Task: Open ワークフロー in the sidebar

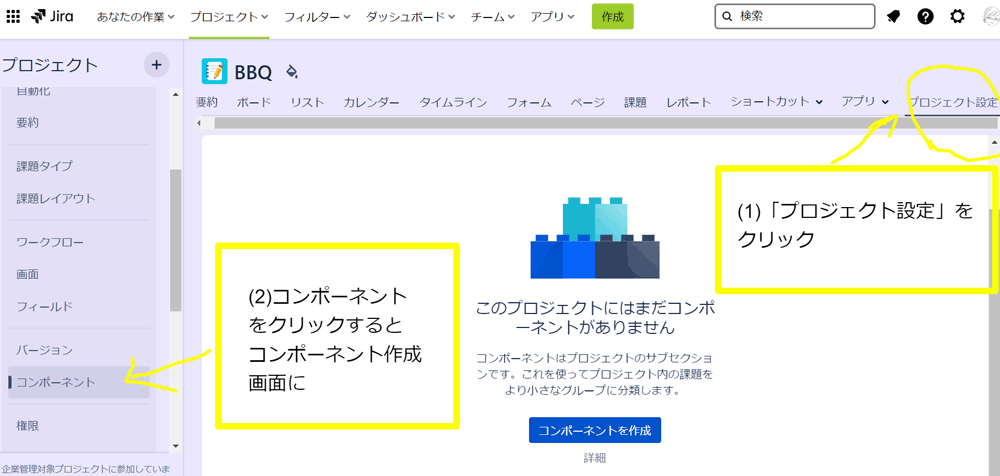Action: coord(50,242)
